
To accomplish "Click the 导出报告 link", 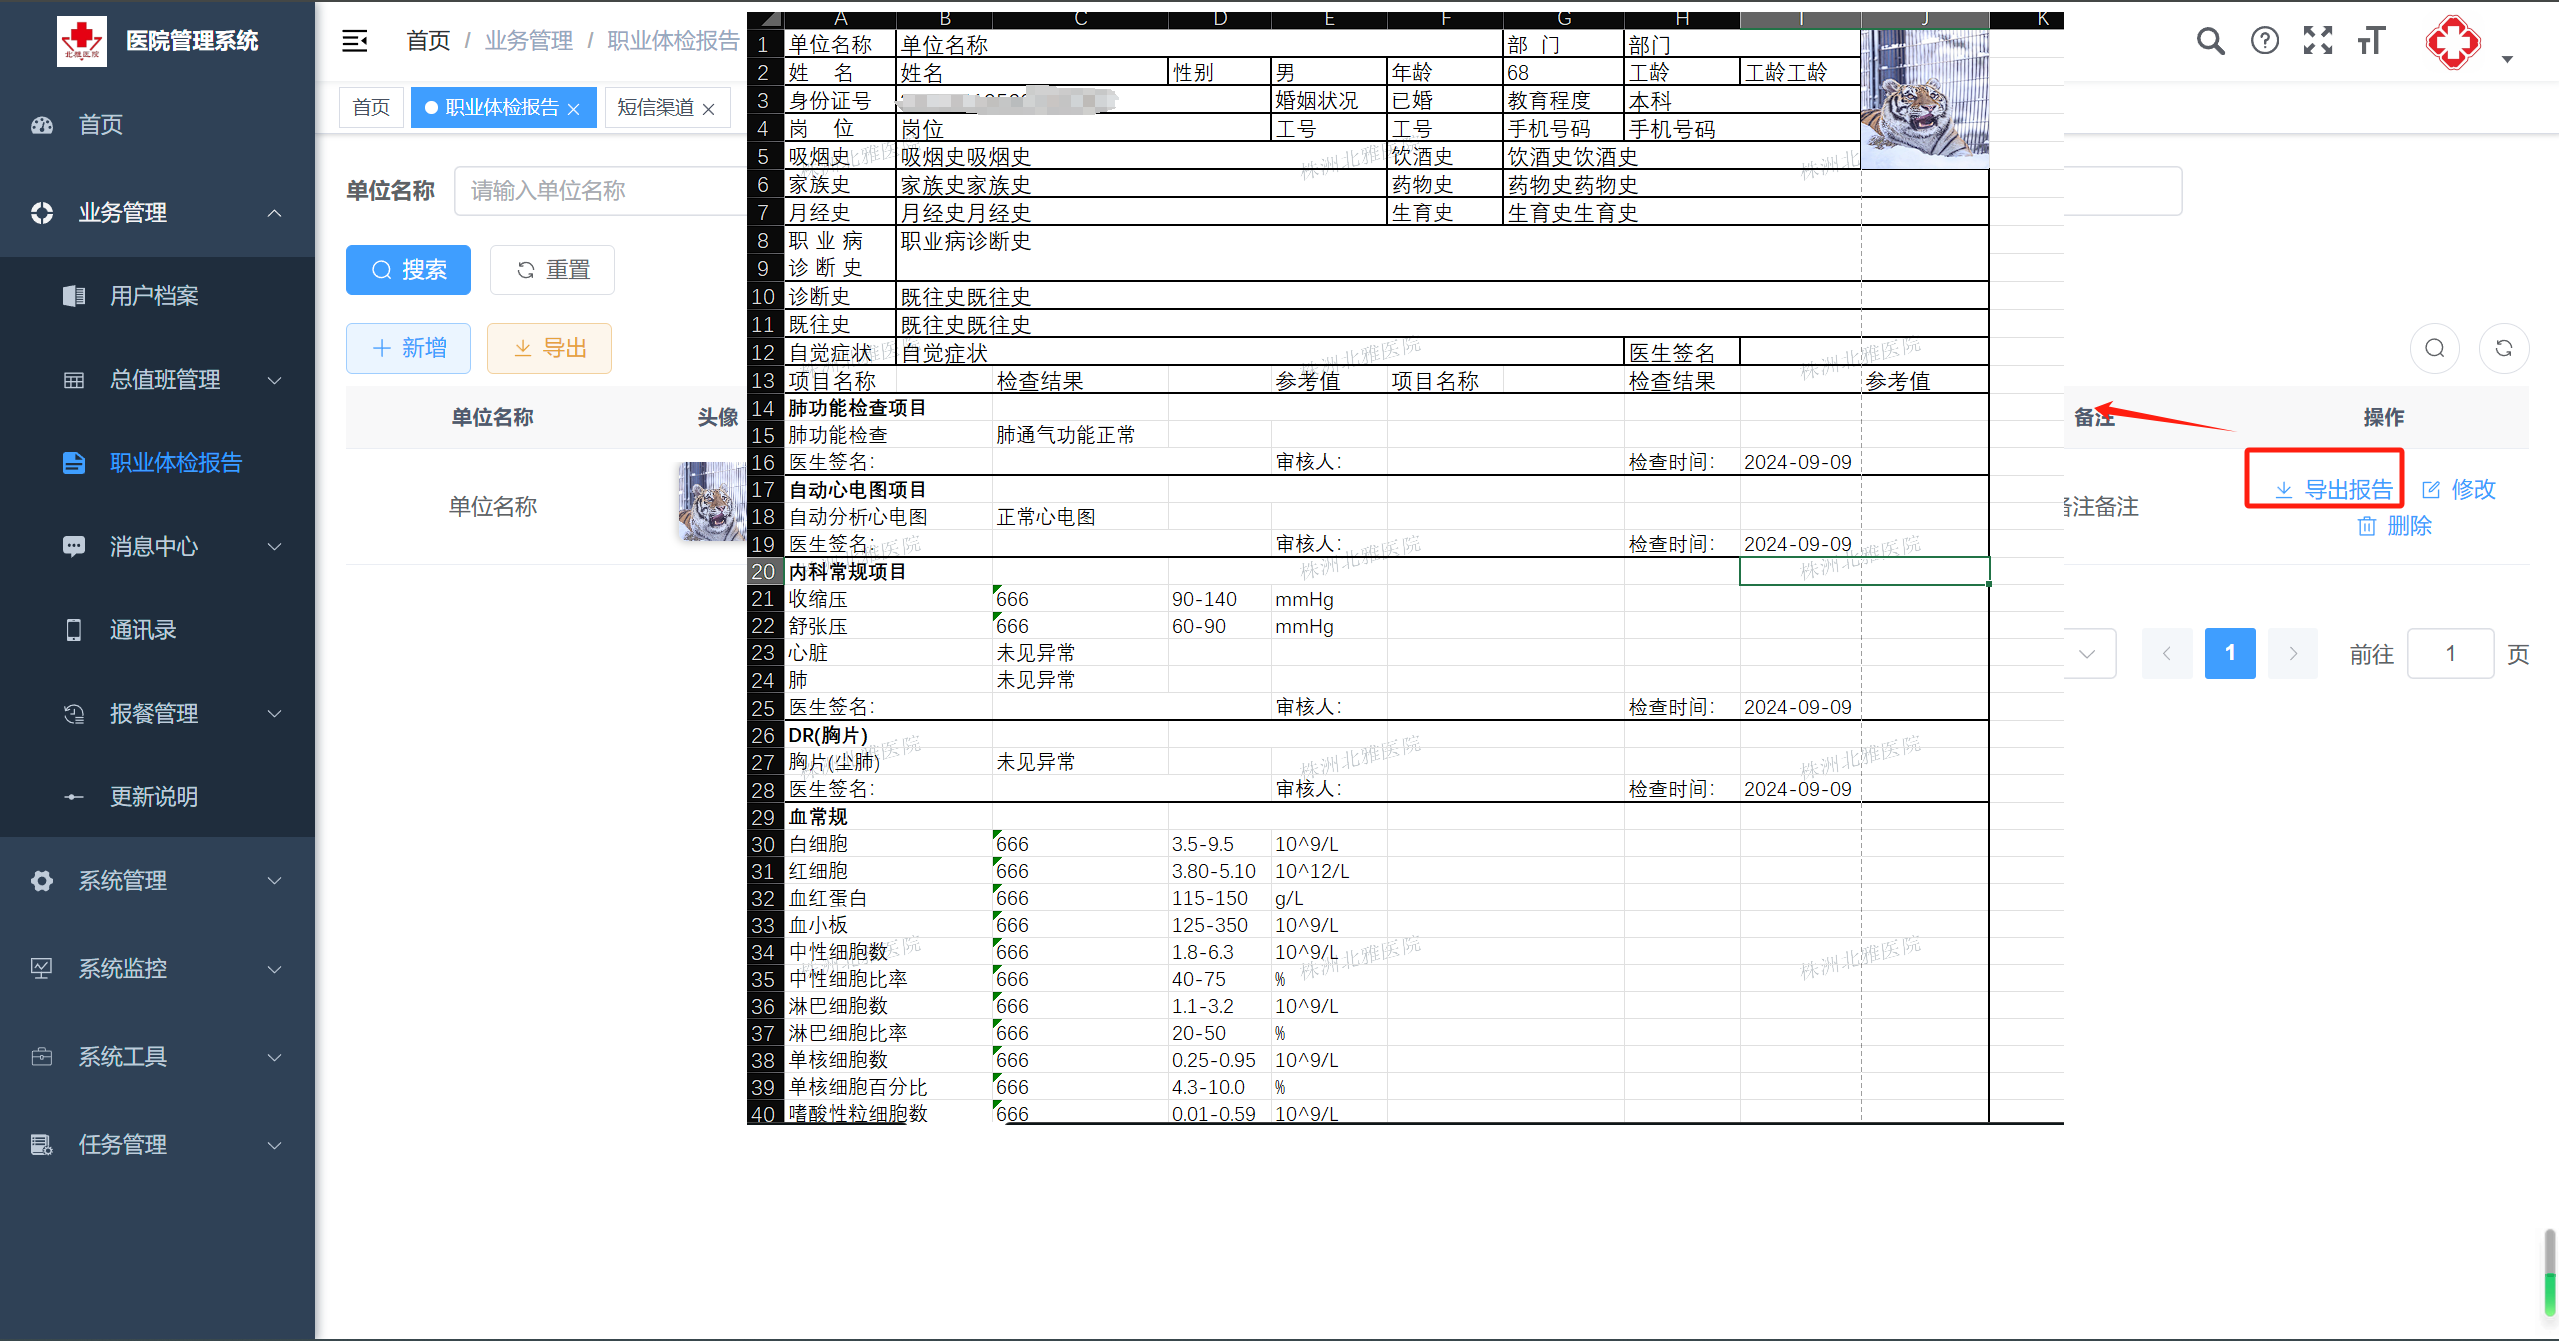I will point(2334,490).
